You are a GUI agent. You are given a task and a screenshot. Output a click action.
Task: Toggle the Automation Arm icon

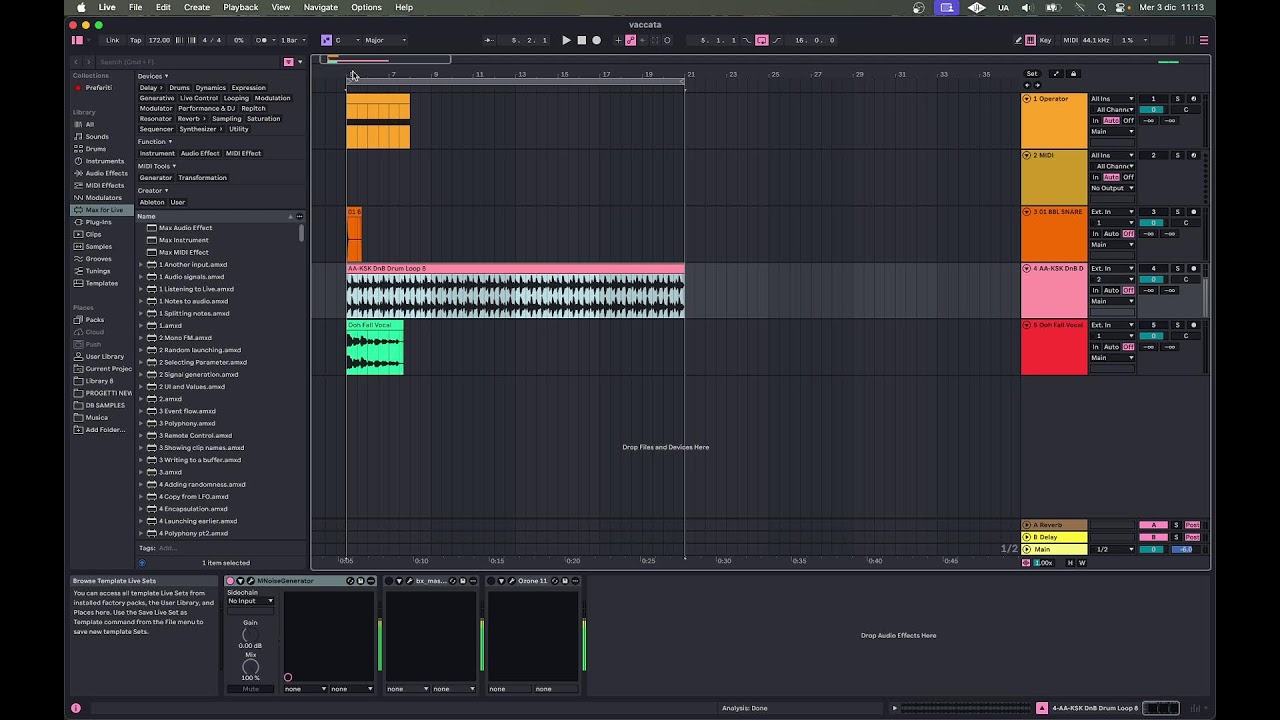[x=630, y=40]
